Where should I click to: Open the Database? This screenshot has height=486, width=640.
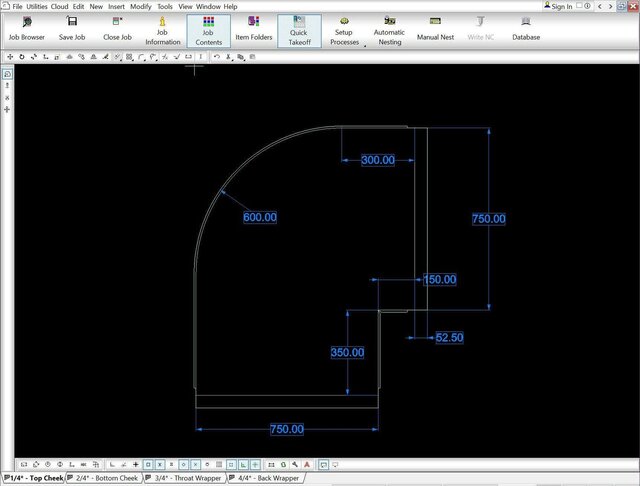pyautogui.click(x=526, y=28)
